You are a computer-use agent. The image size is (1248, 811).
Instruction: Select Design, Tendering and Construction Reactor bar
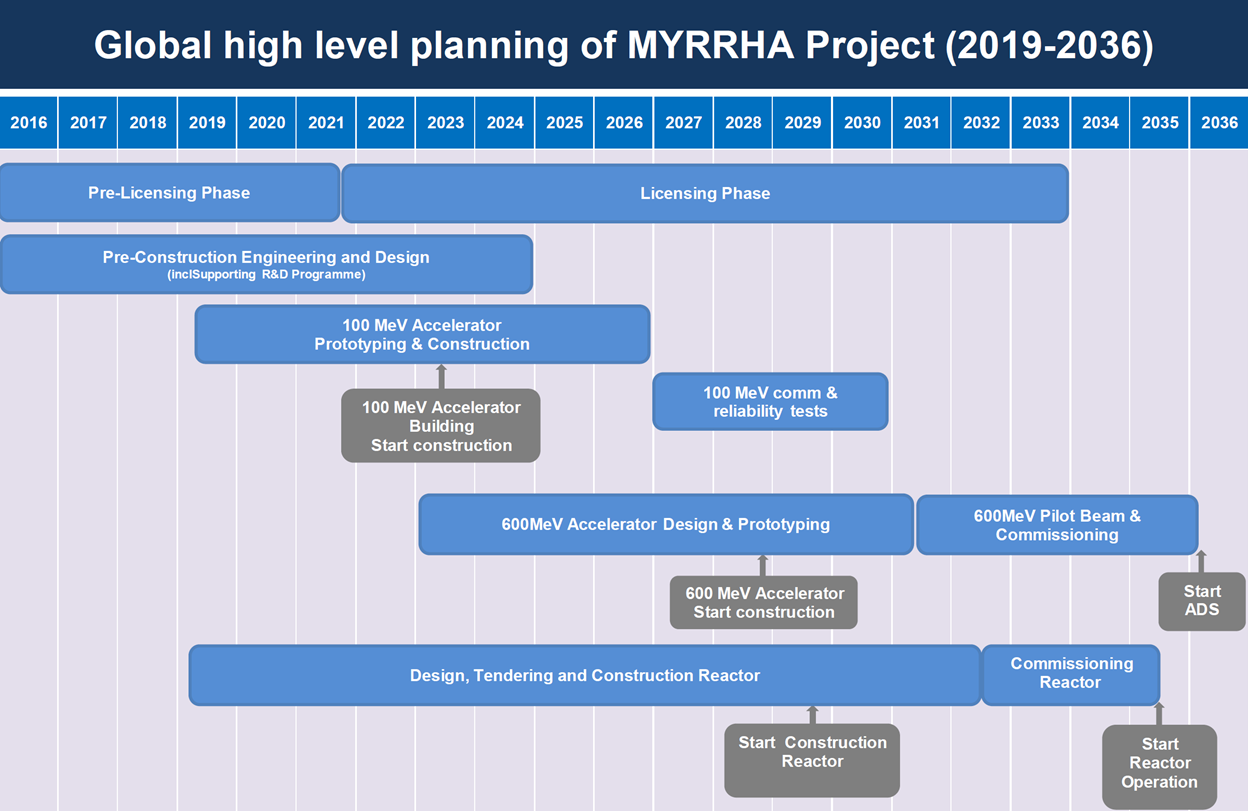[x=585, y=675]
